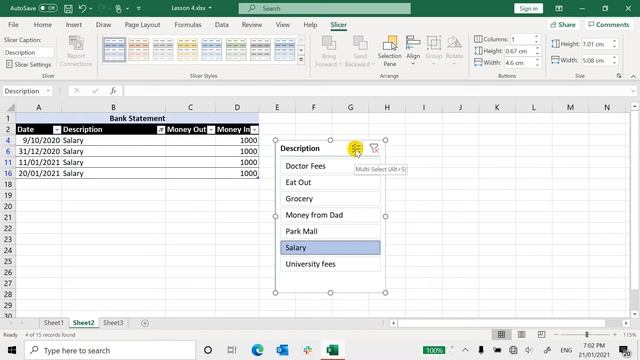
Task: Sign in to Office account
Action: click(528, 8)
